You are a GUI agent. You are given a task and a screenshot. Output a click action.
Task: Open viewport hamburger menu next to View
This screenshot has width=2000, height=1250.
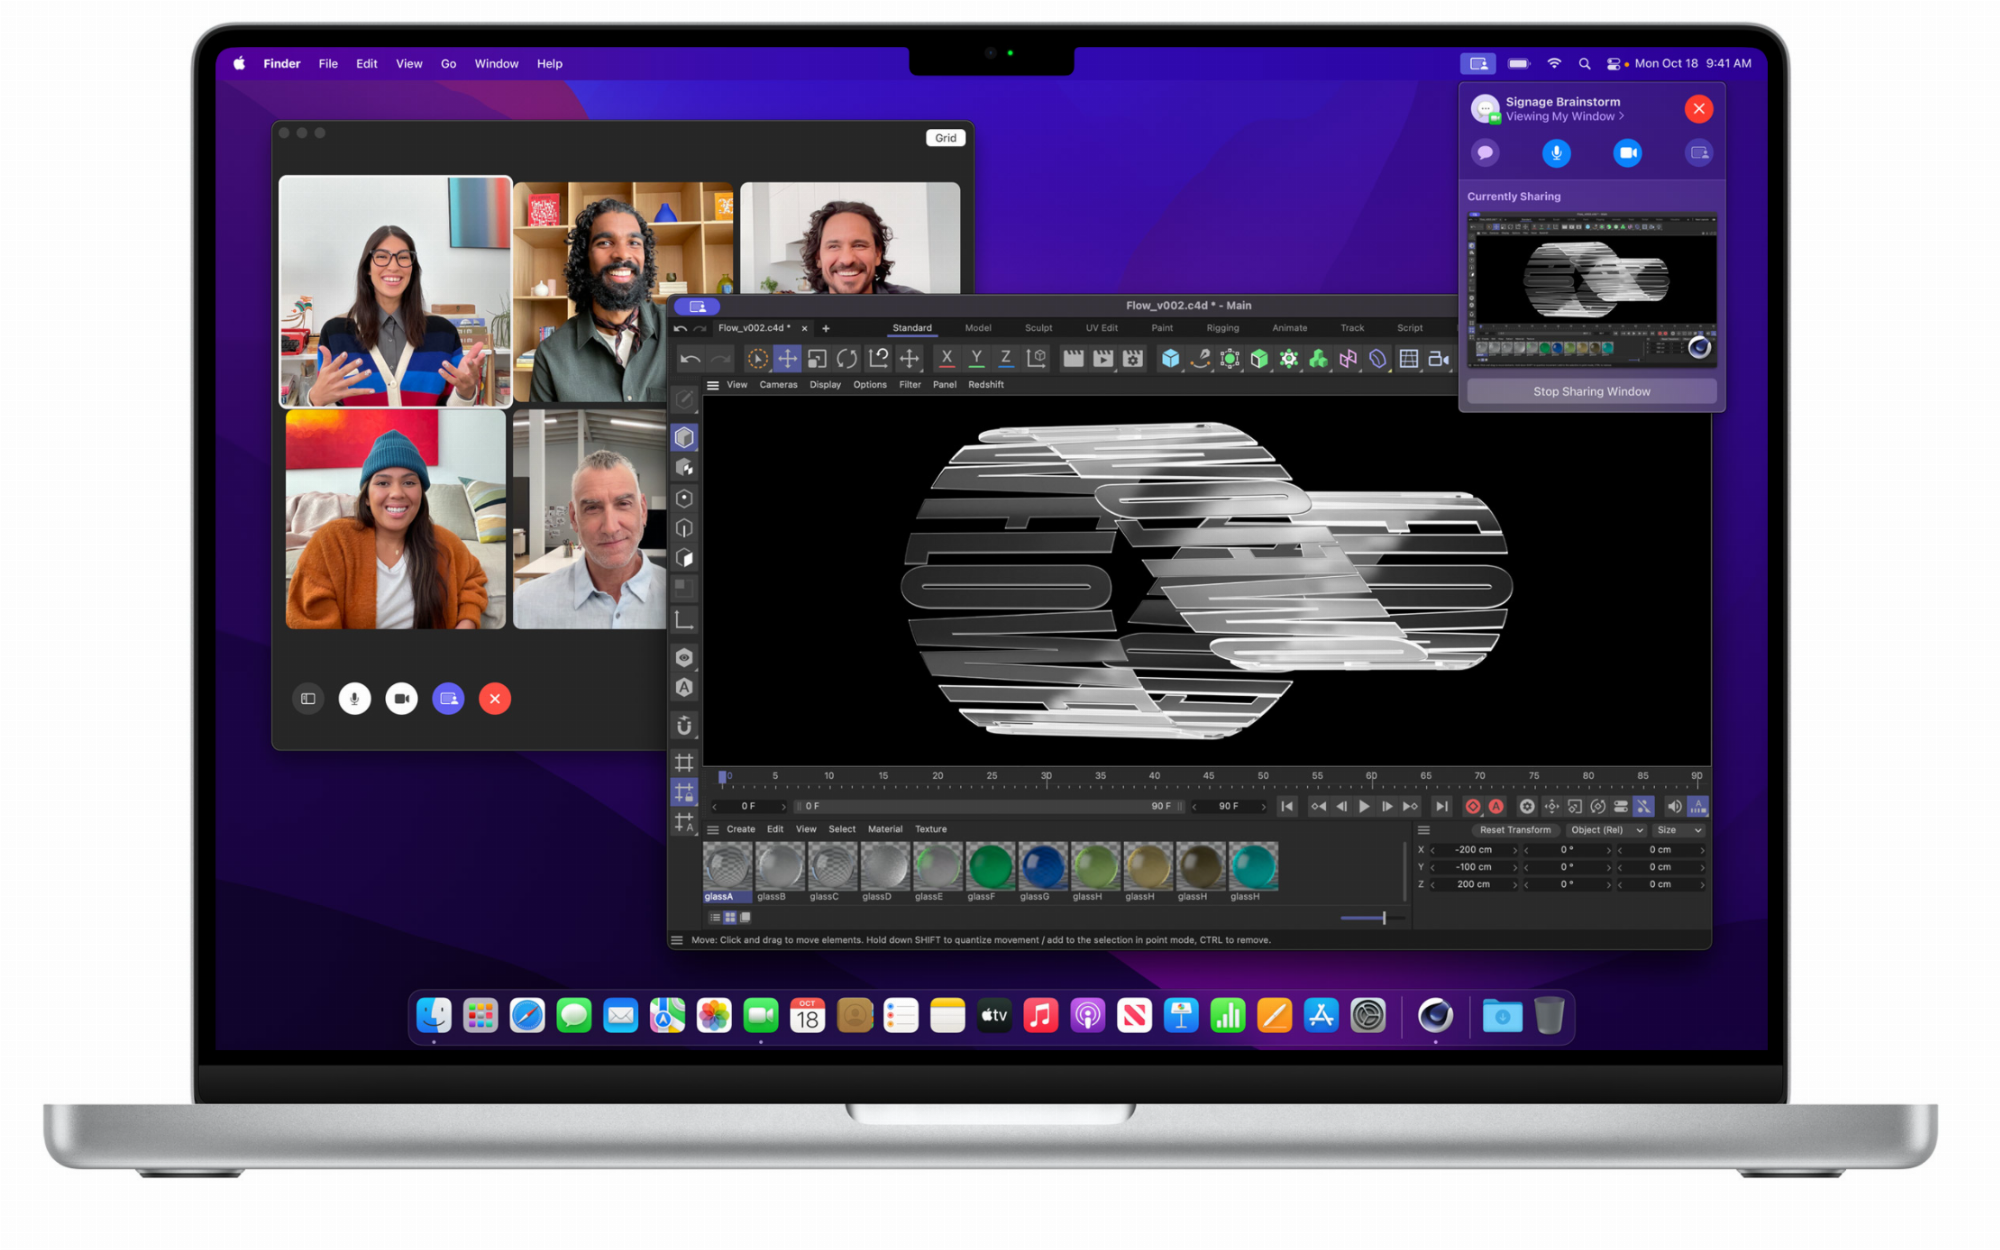713,385
